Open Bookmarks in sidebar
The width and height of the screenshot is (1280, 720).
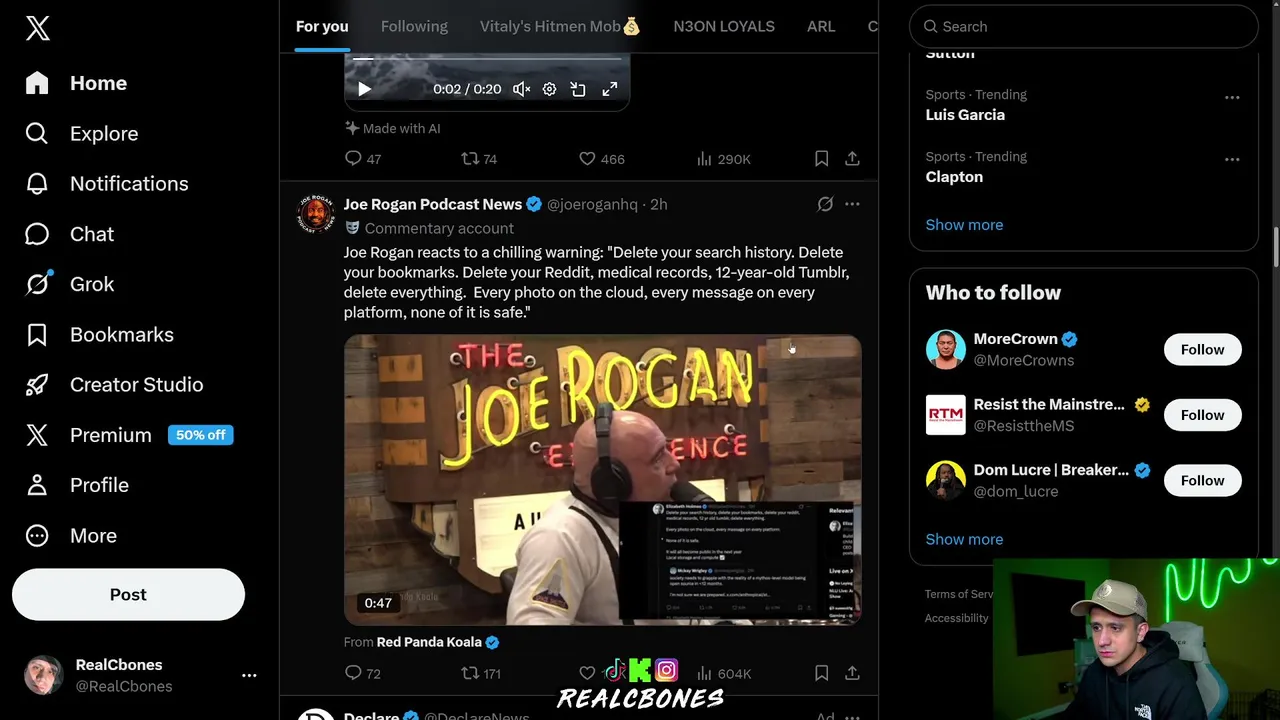100,334
